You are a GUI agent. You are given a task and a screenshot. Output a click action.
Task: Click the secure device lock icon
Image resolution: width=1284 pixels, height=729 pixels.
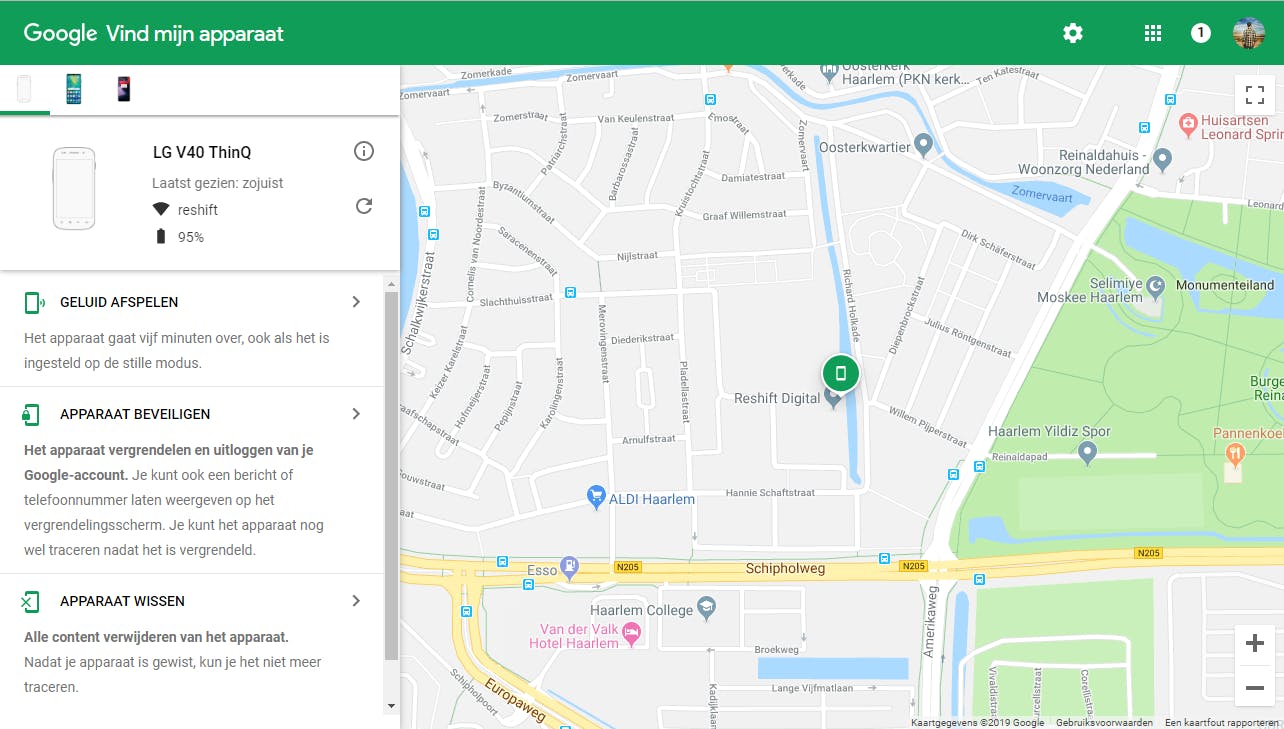point(32,414)
